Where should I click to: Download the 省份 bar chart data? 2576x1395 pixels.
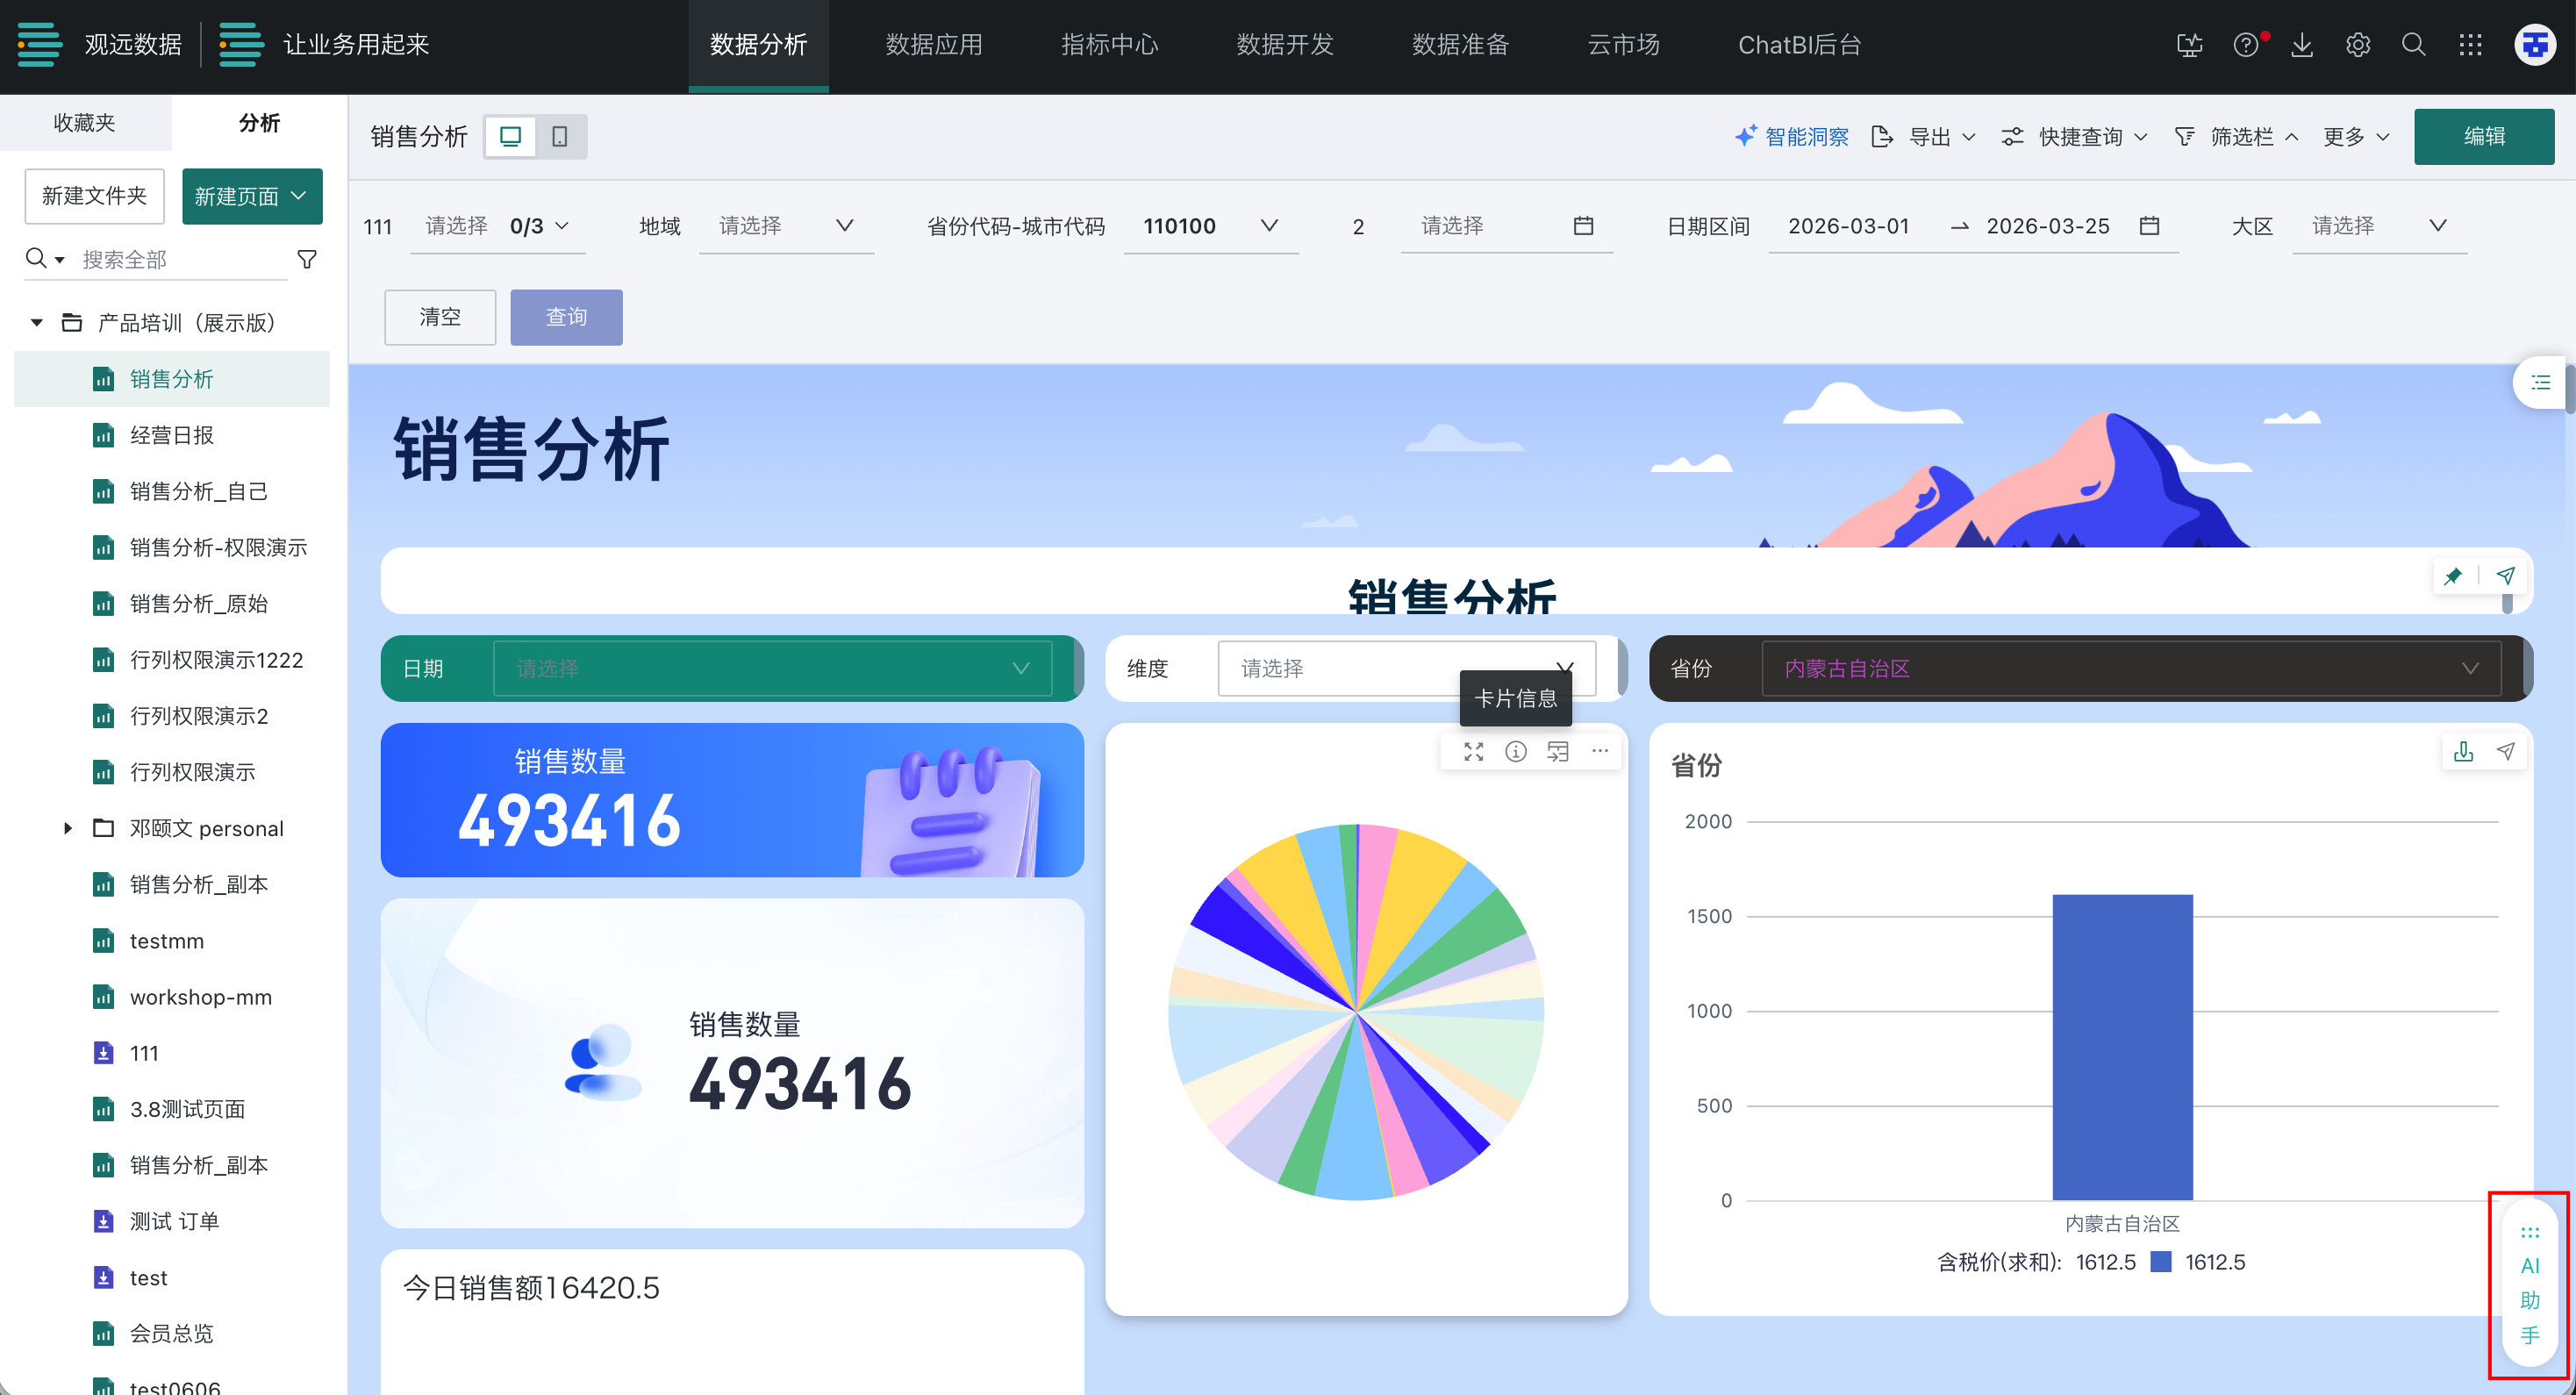pyautogui.click(x=2463, y=751)
